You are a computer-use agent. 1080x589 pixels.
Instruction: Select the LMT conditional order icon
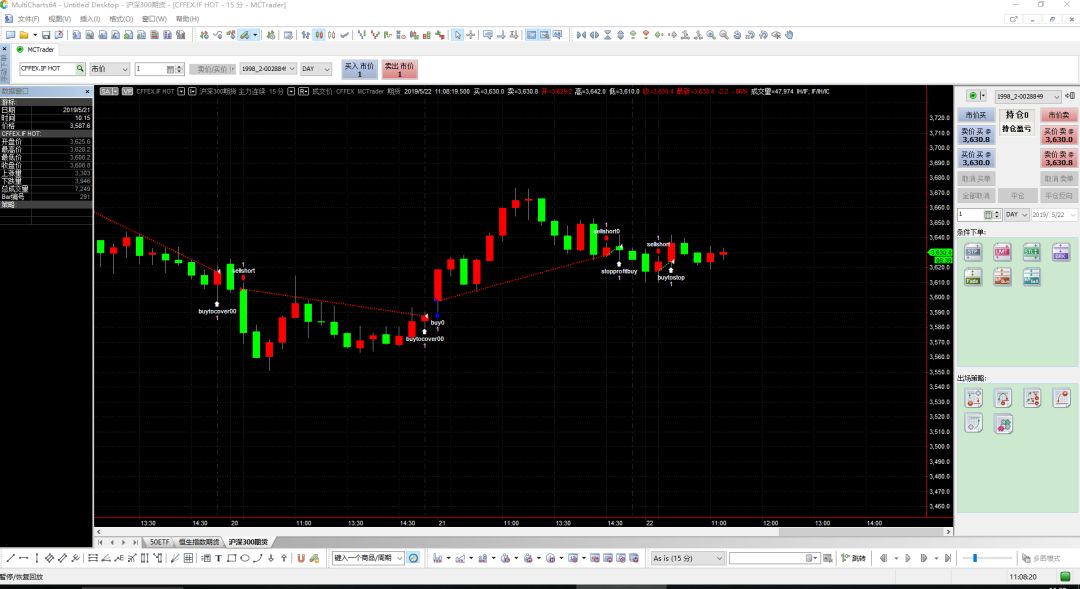tap(1002, 252)
